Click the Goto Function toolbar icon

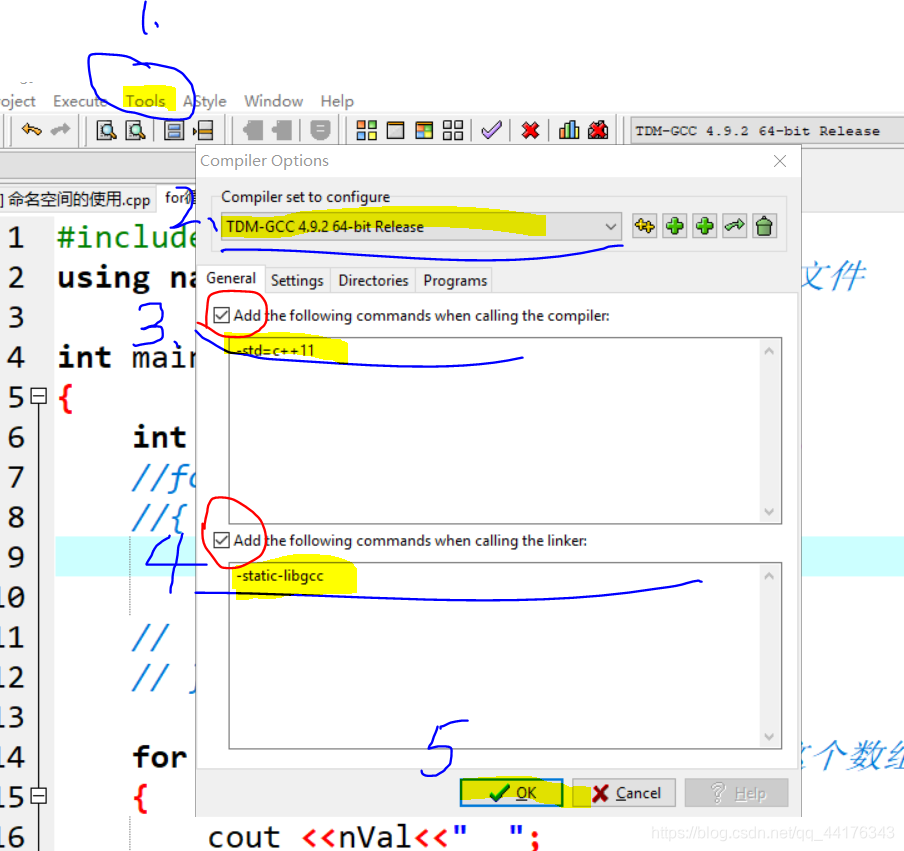point(174,130)
